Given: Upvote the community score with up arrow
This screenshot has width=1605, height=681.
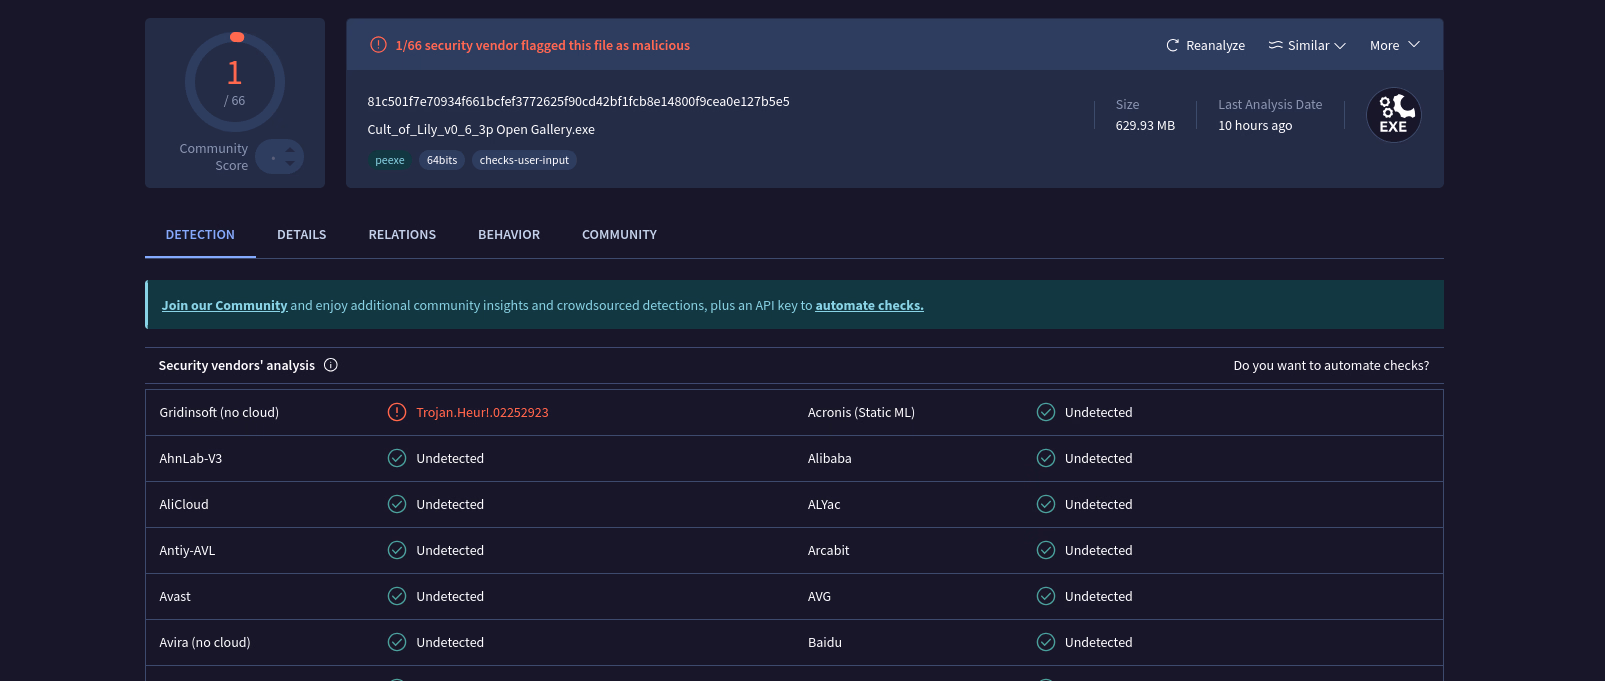Looking at the screenshot, I should click(x=290, y=150).
